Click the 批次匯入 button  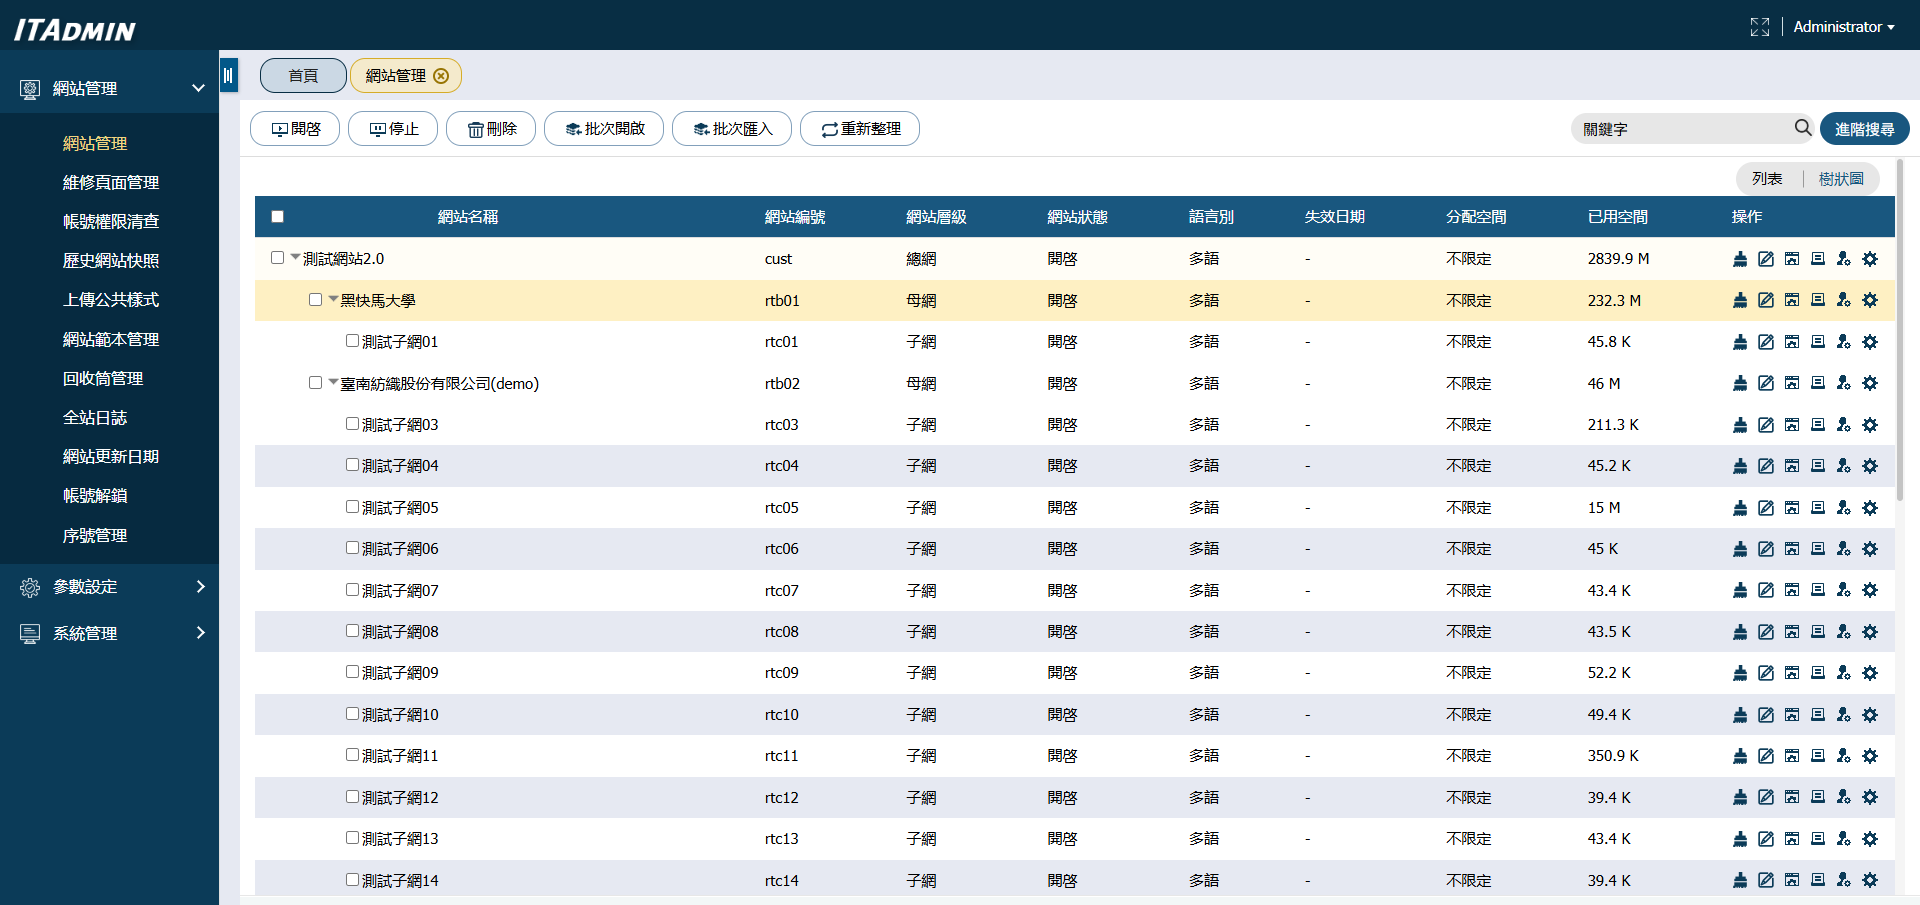732,129
